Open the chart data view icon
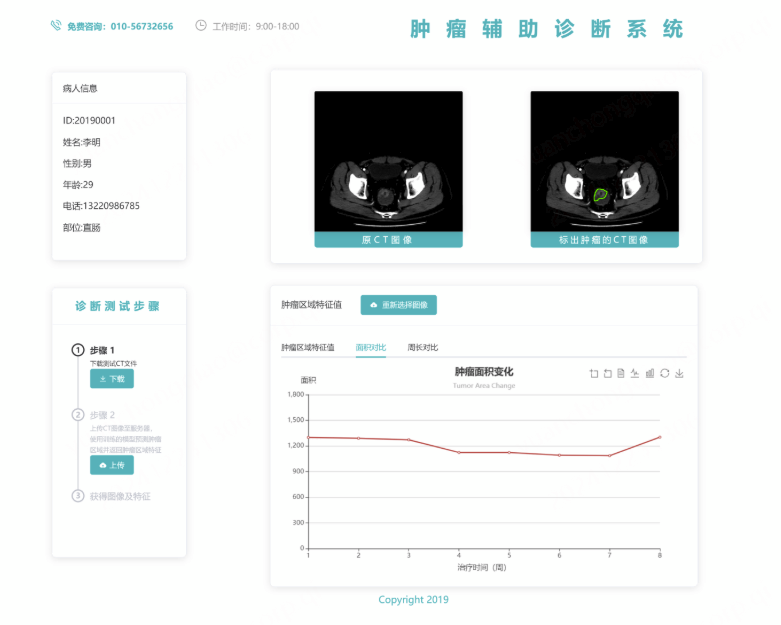The height and width of the screenshot is (625, 781). click(621, 374)
